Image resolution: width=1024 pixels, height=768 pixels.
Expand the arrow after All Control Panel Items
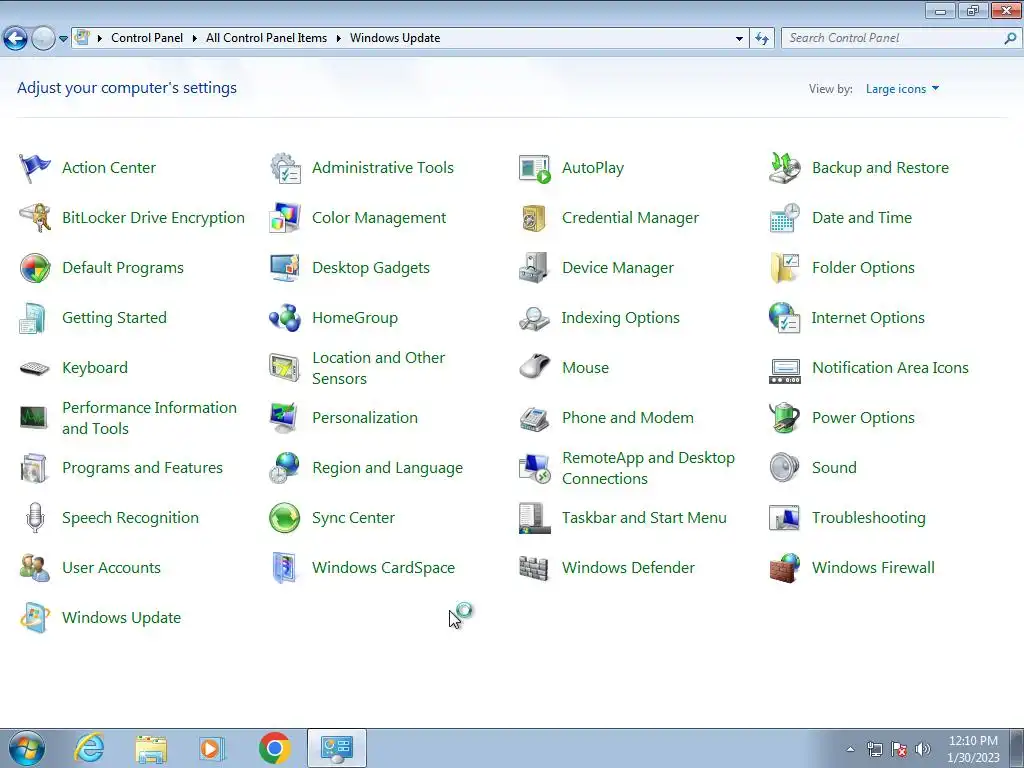pyautogui.click(x=338, y=39)
